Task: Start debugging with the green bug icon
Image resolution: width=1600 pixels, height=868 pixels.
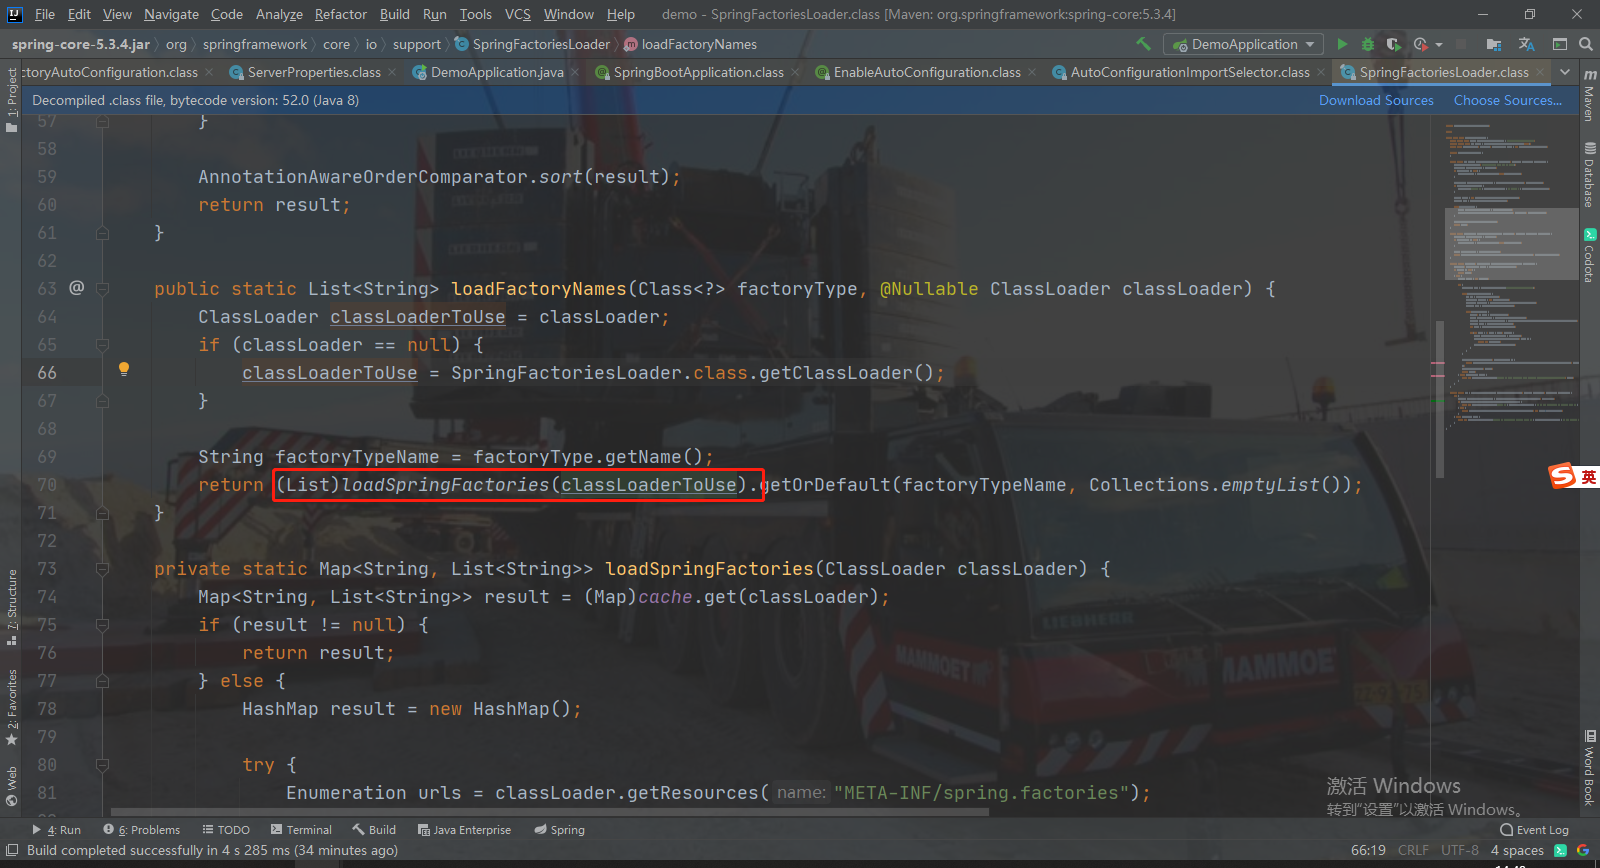Action: click(x=1368, y=44)
